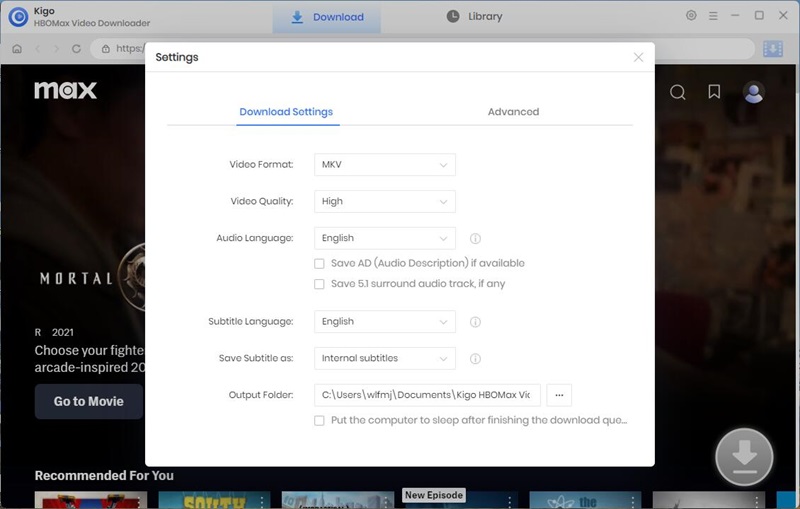The height and width of the screenshot is (509, 800).
Task: Open the Video Format MKV dropdown
Action: pos(385,165)
